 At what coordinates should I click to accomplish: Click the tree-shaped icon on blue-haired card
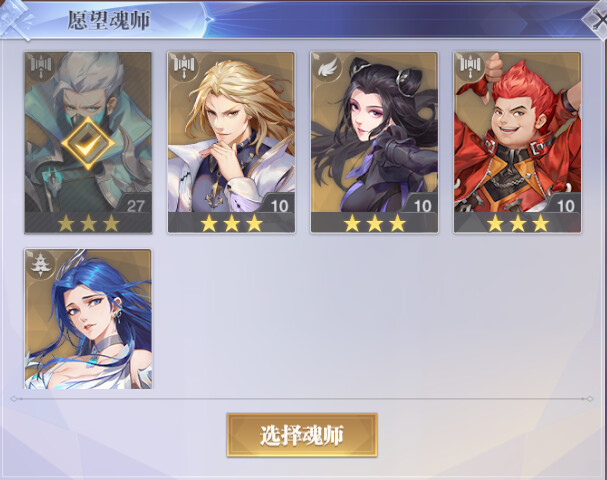click(41, 265)
